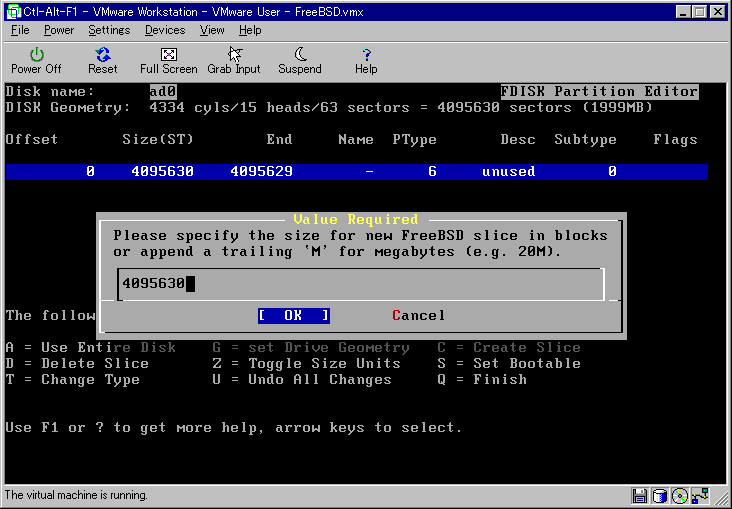Maximize the VMware Workstation window
Viewport: 732px width, 509px height.
click(x=700, y=12)
